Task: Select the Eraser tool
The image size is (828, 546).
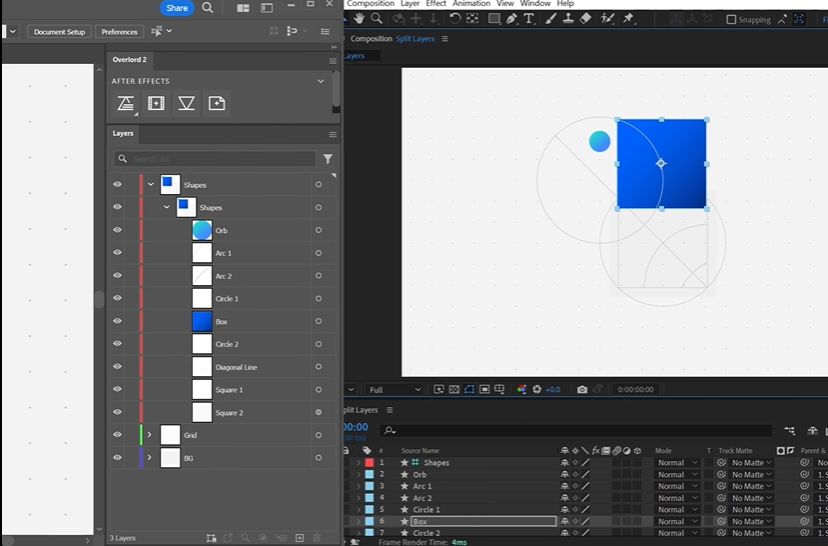Action: 586,19
